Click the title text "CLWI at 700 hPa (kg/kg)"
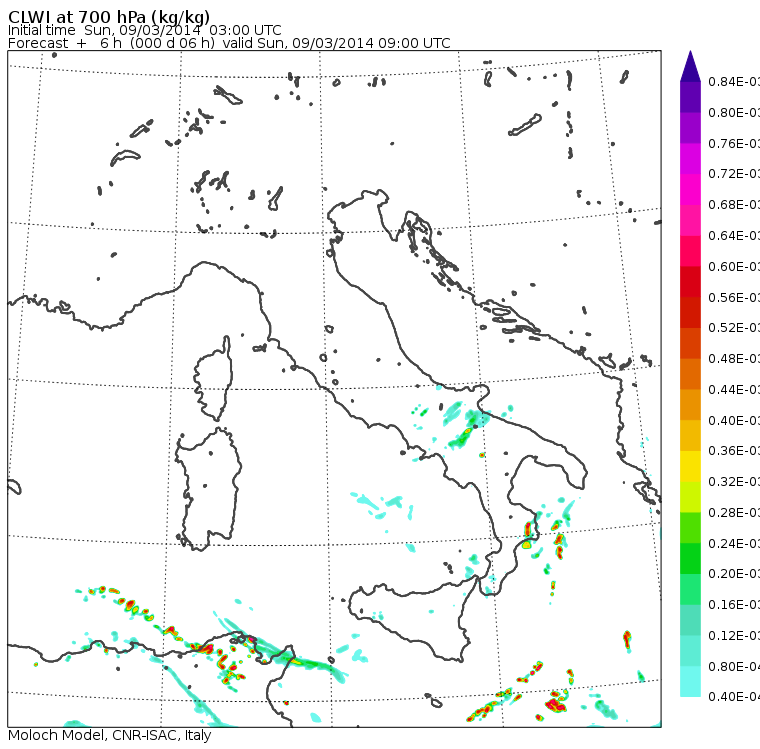Screen dimensions: 760x749 pos(109,17)
